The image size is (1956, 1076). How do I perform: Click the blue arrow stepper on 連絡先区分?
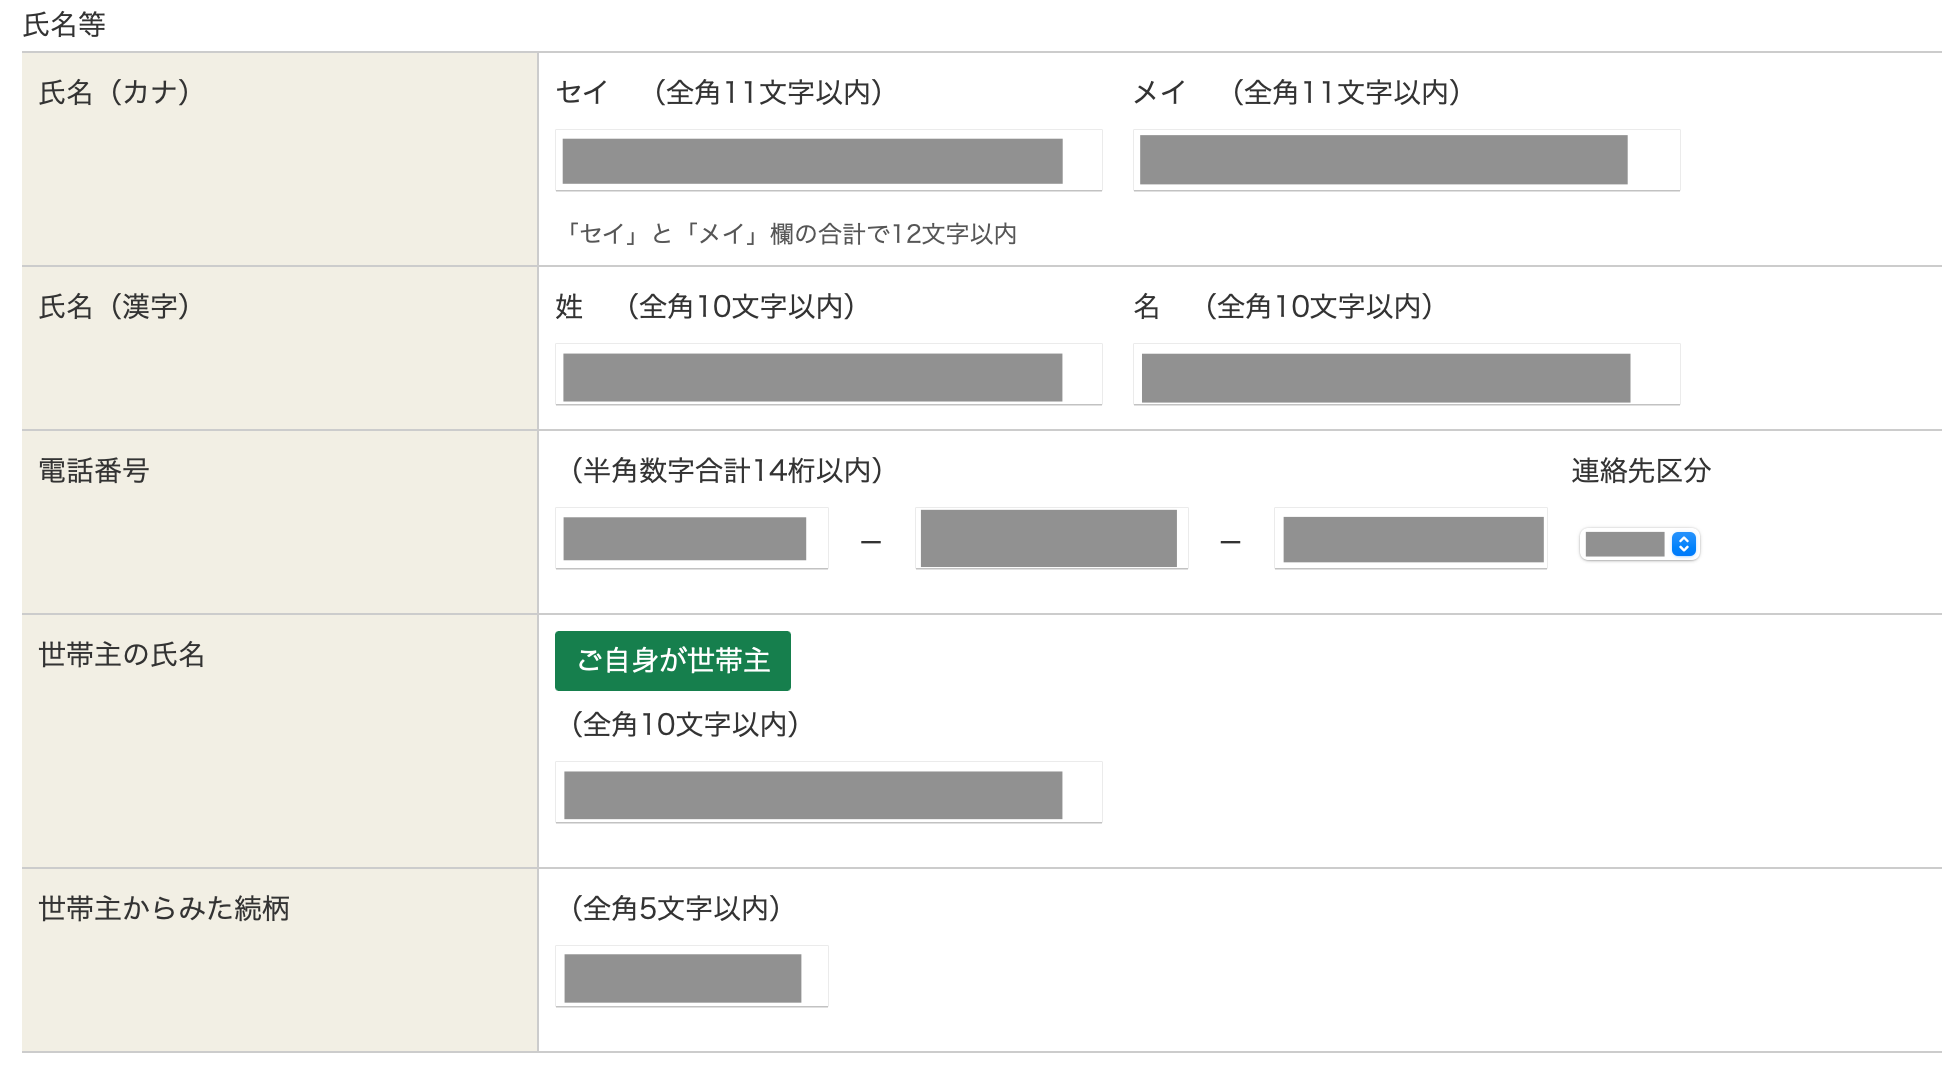point(1684,544)
